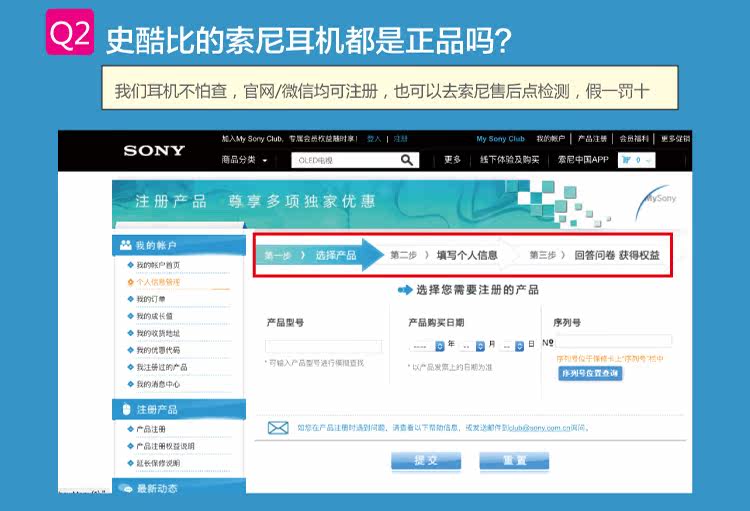Open My Sony Club link
Screen dimensions: 750x511
pos(500,139)
